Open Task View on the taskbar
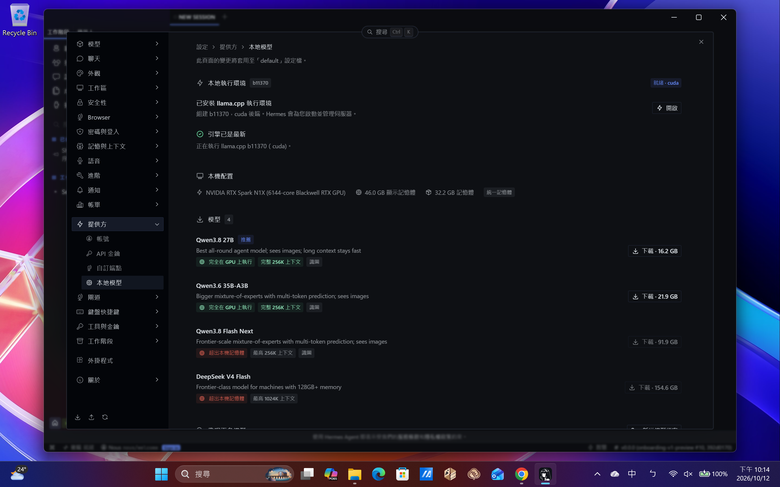This screenshot has height=487, width=780. pyautogui.click(x=307, y=474)
